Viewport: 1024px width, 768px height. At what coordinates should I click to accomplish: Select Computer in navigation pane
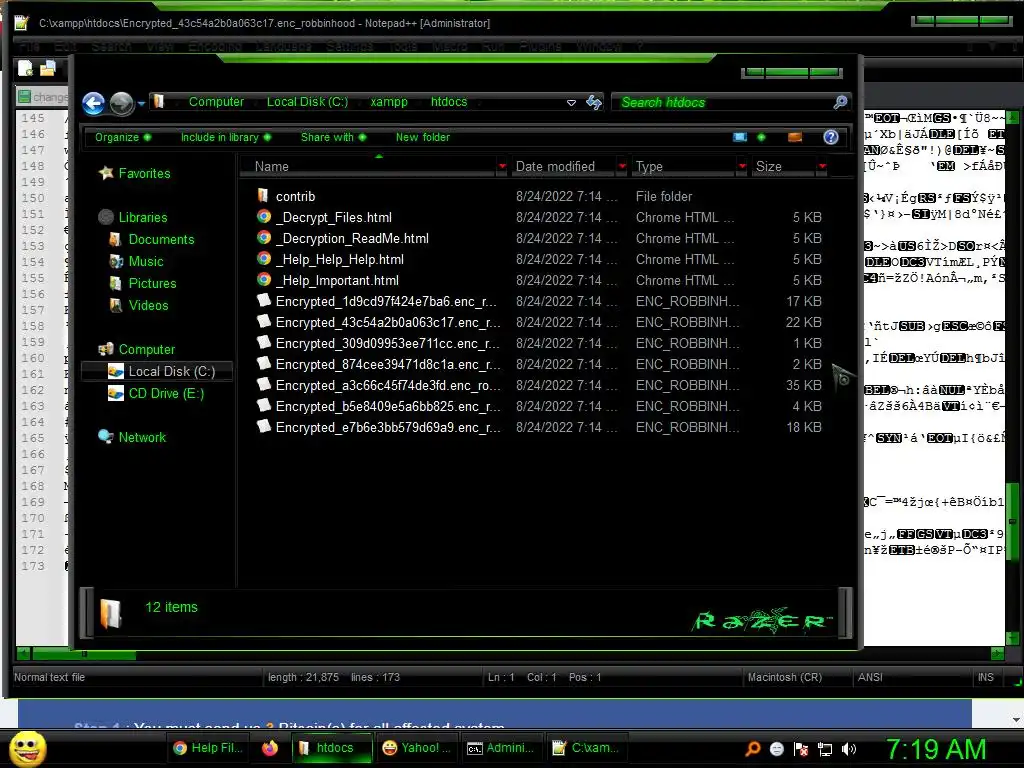tap(146, 349)
